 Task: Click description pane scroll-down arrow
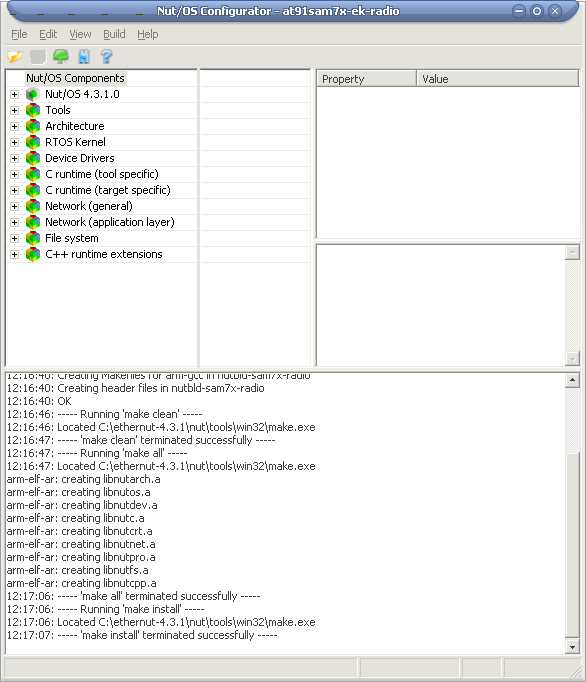pos(572,359)
